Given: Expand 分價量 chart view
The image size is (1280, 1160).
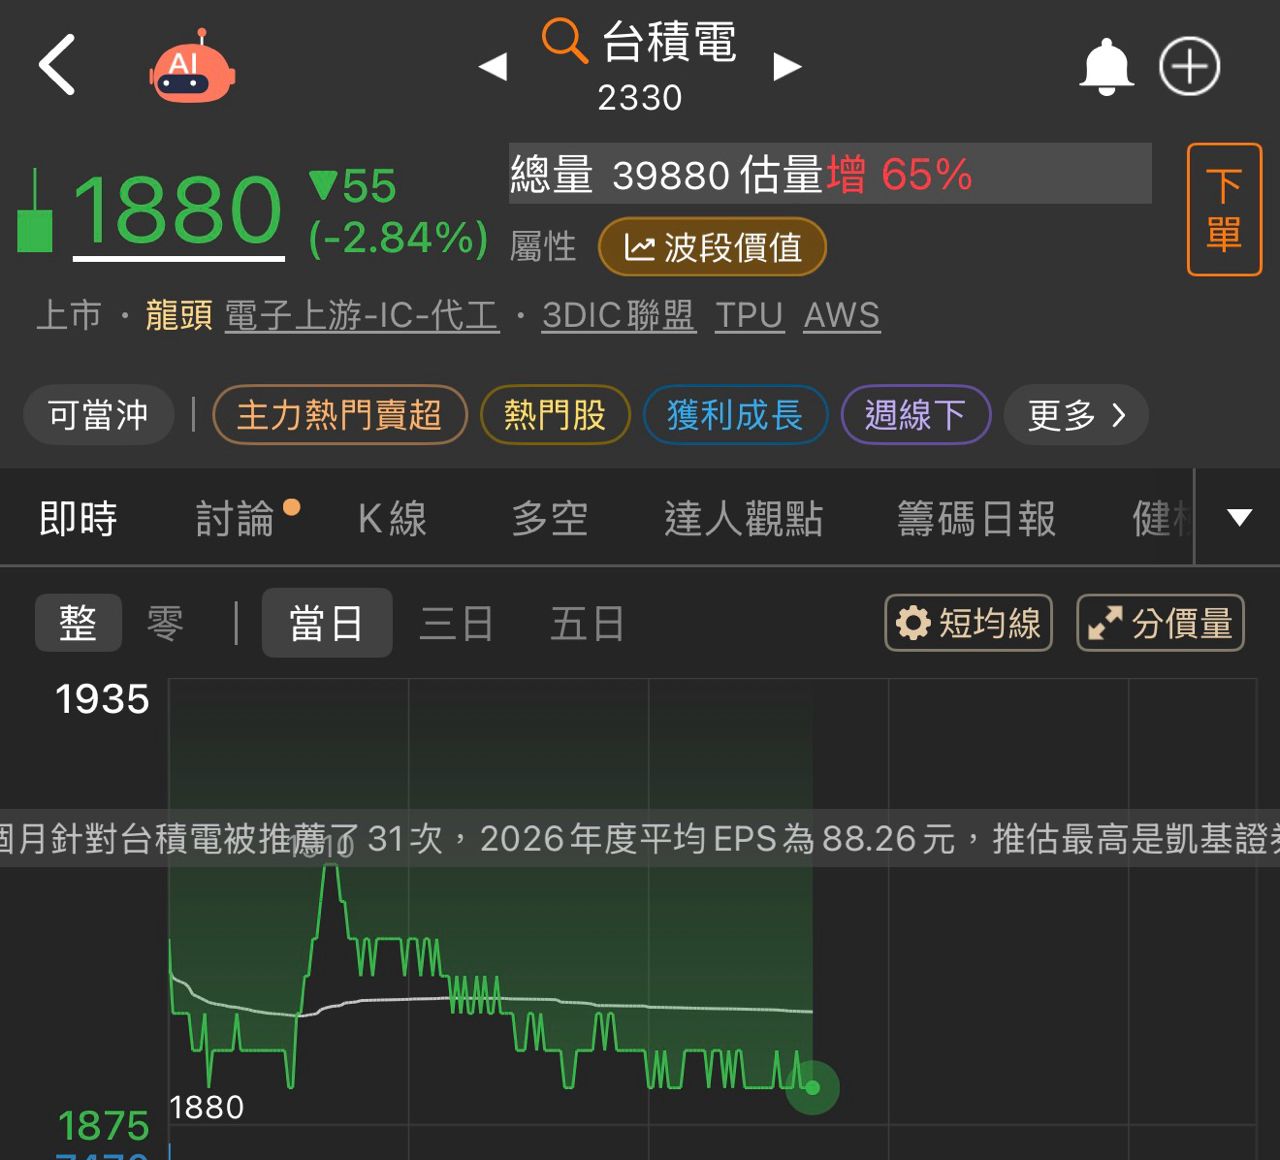Looking at the screenshot, I should click(x=1160, y=623).
